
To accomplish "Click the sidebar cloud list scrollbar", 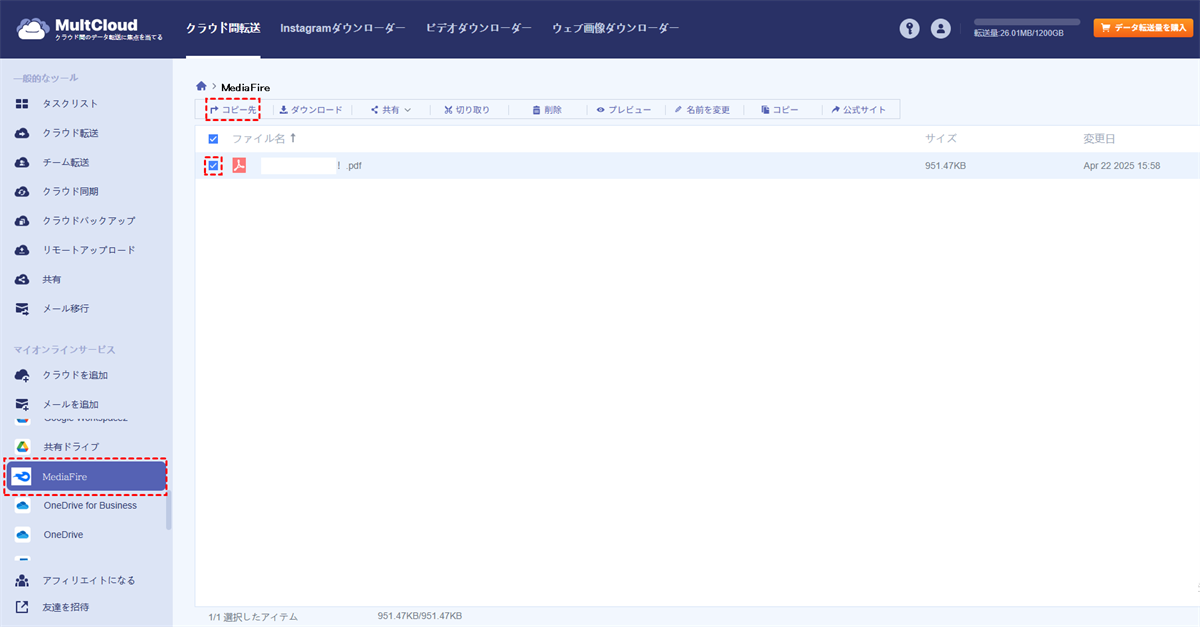I will tap(169, 510).
